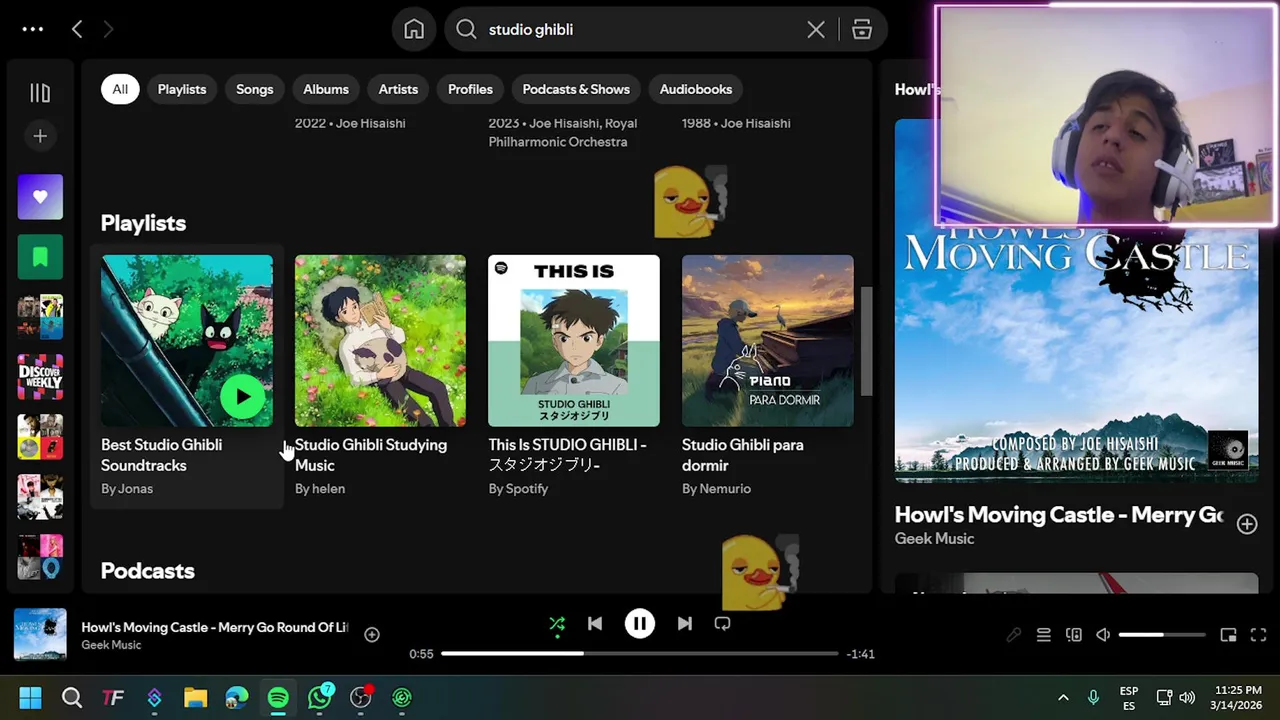This screenshot has width=1280, height=720.
Task: Open the This Is STUDIO GHIBLI cover
Action: tap(574, 341)
